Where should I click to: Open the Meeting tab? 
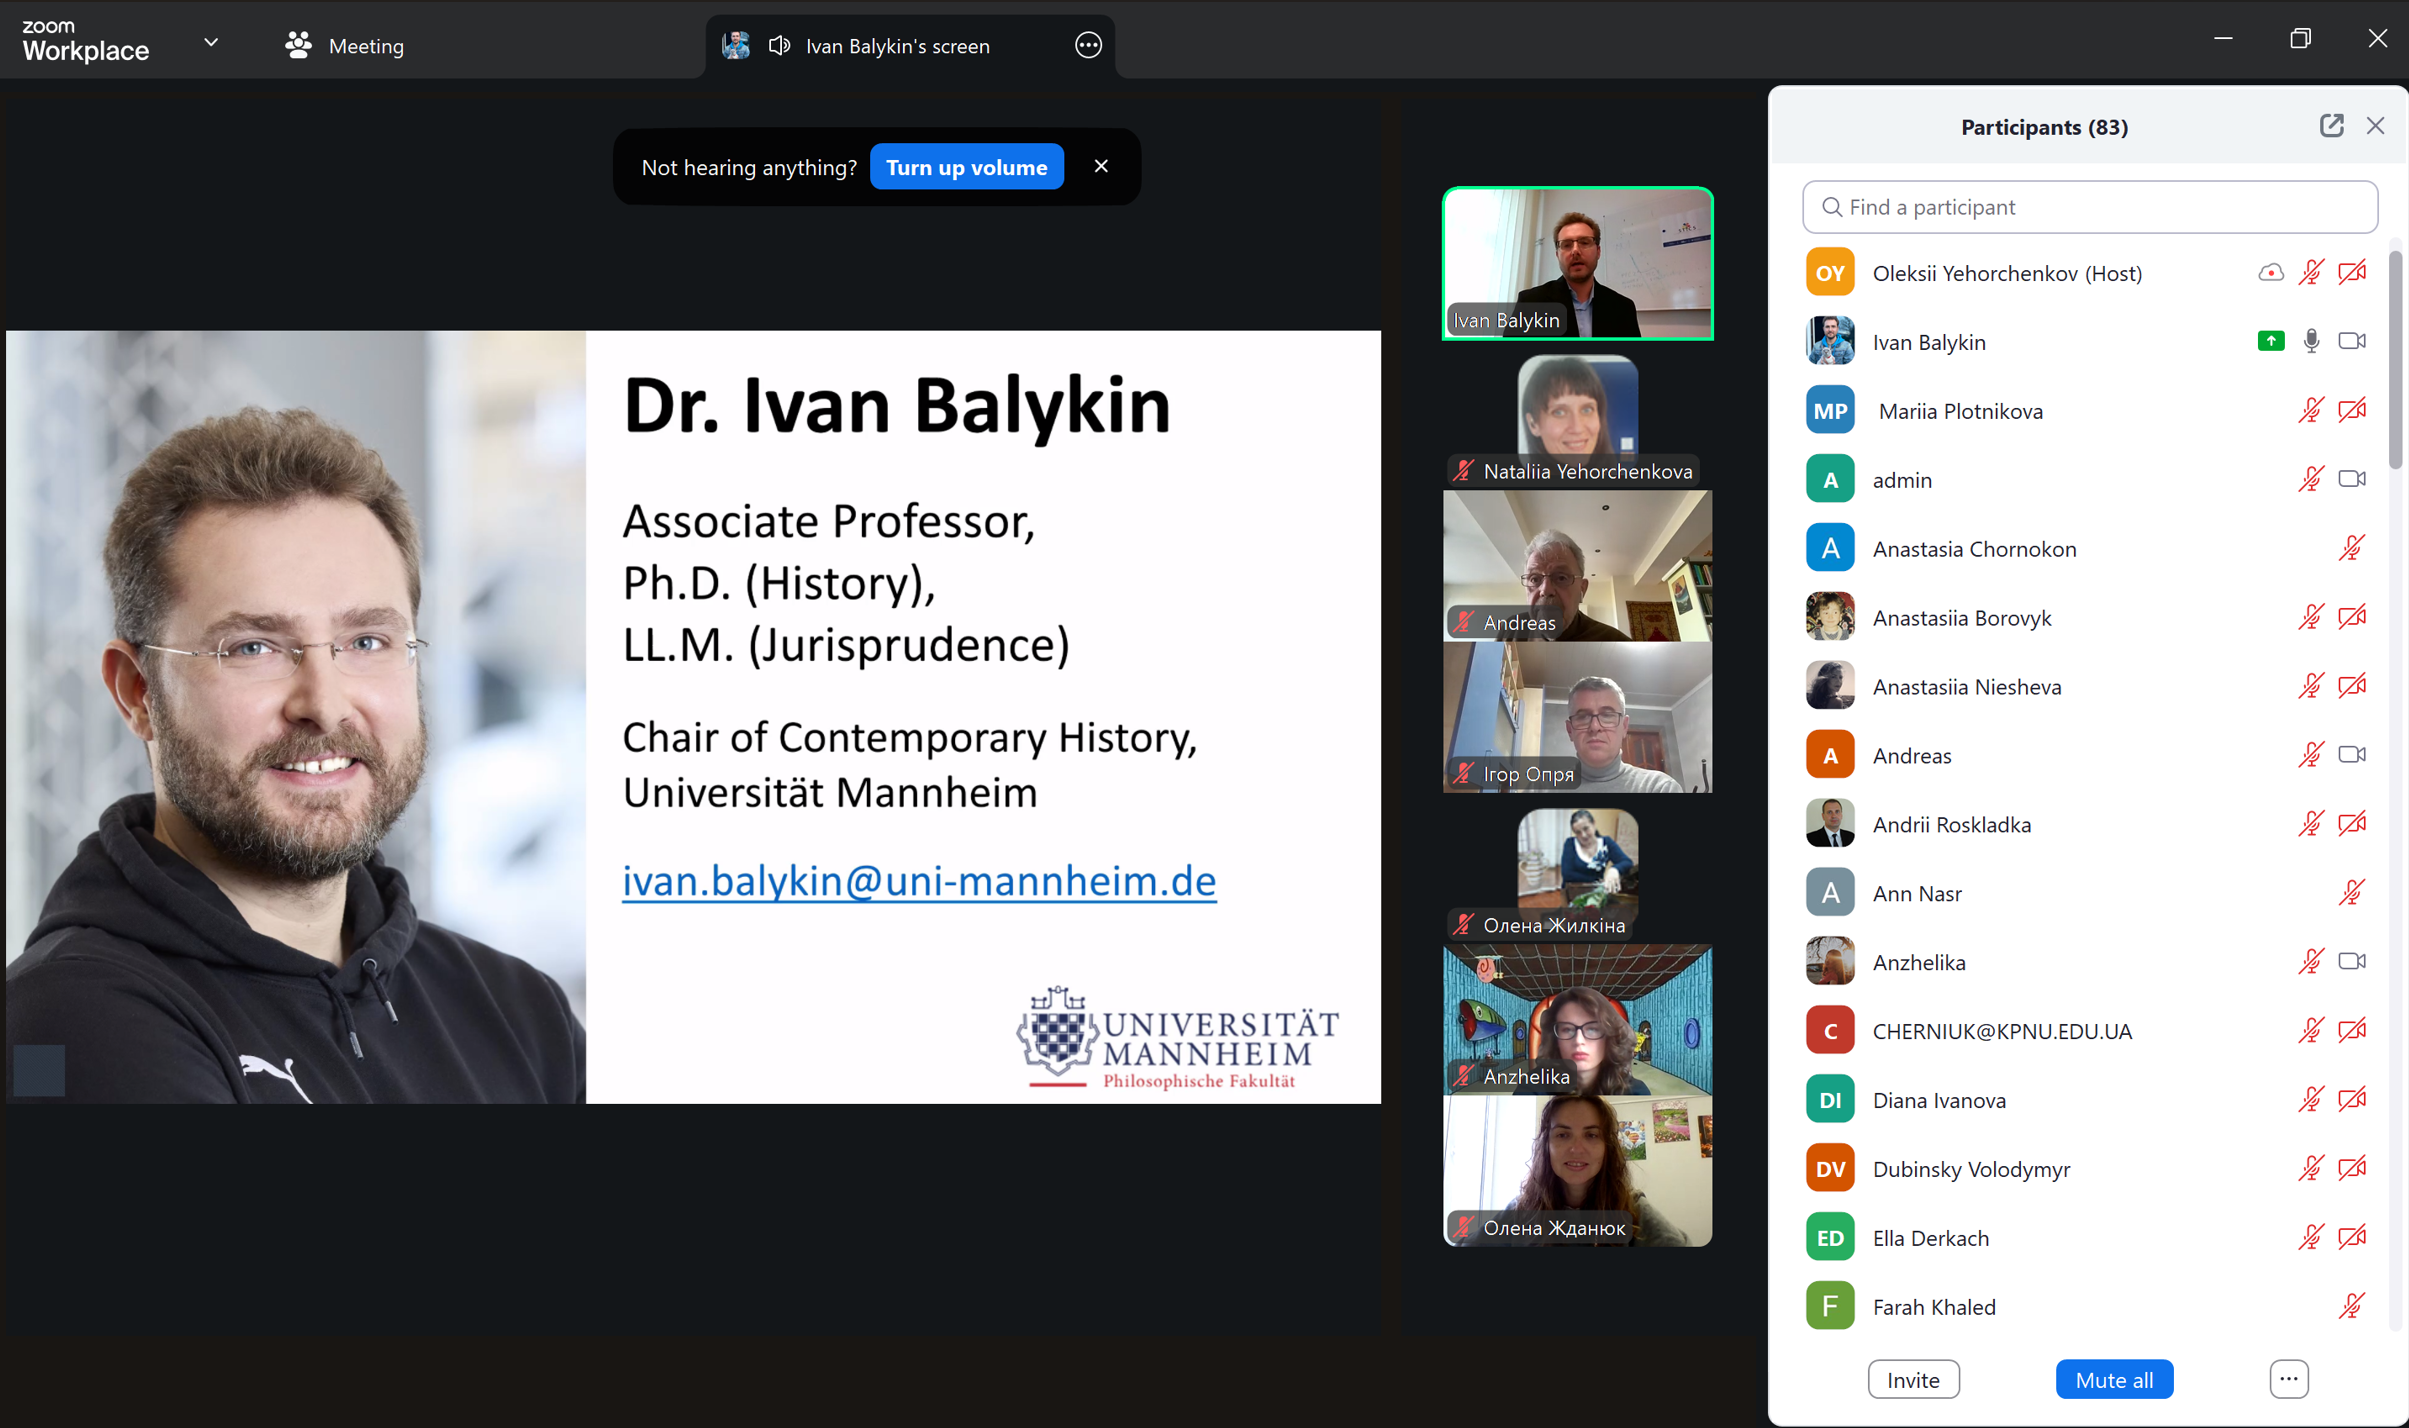tap(365, 46)
